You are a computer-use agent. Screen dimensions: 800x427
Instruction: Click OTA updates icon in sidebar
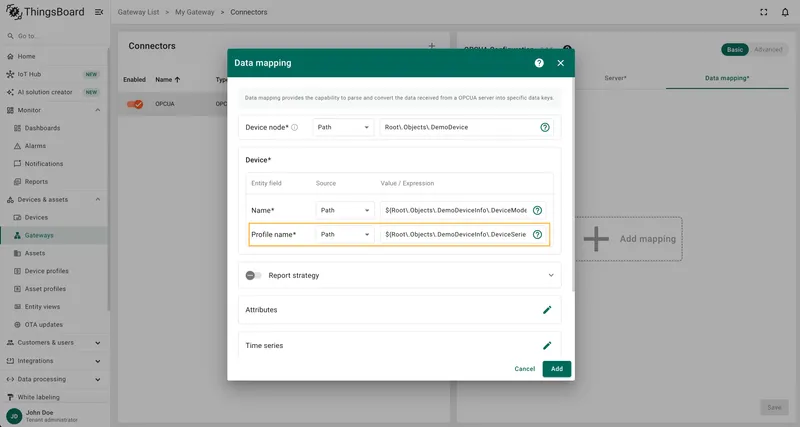17,324
